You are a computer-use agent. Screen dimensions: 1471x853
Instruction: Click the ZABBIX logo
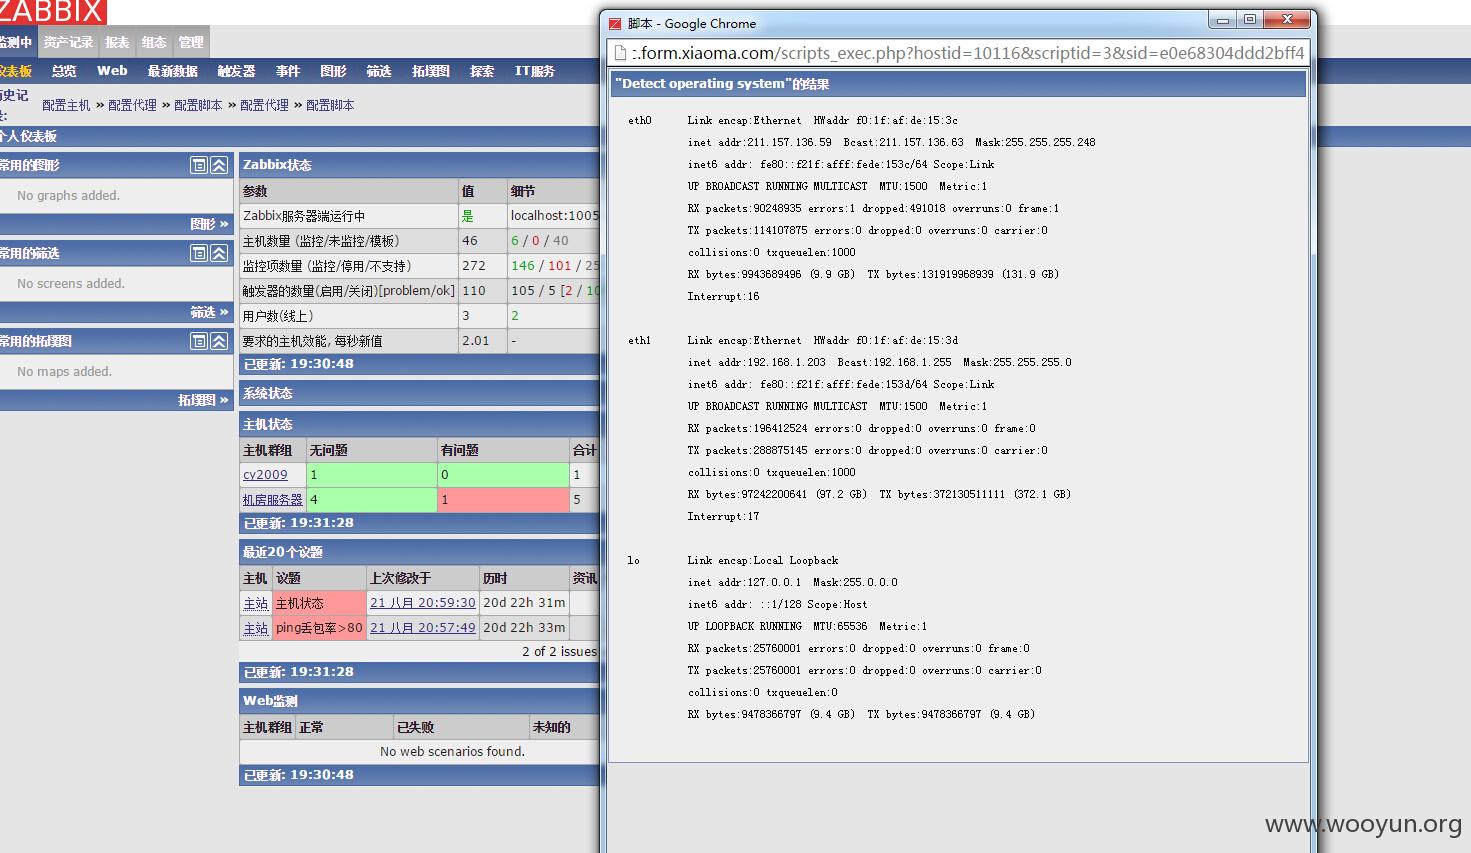53,12
